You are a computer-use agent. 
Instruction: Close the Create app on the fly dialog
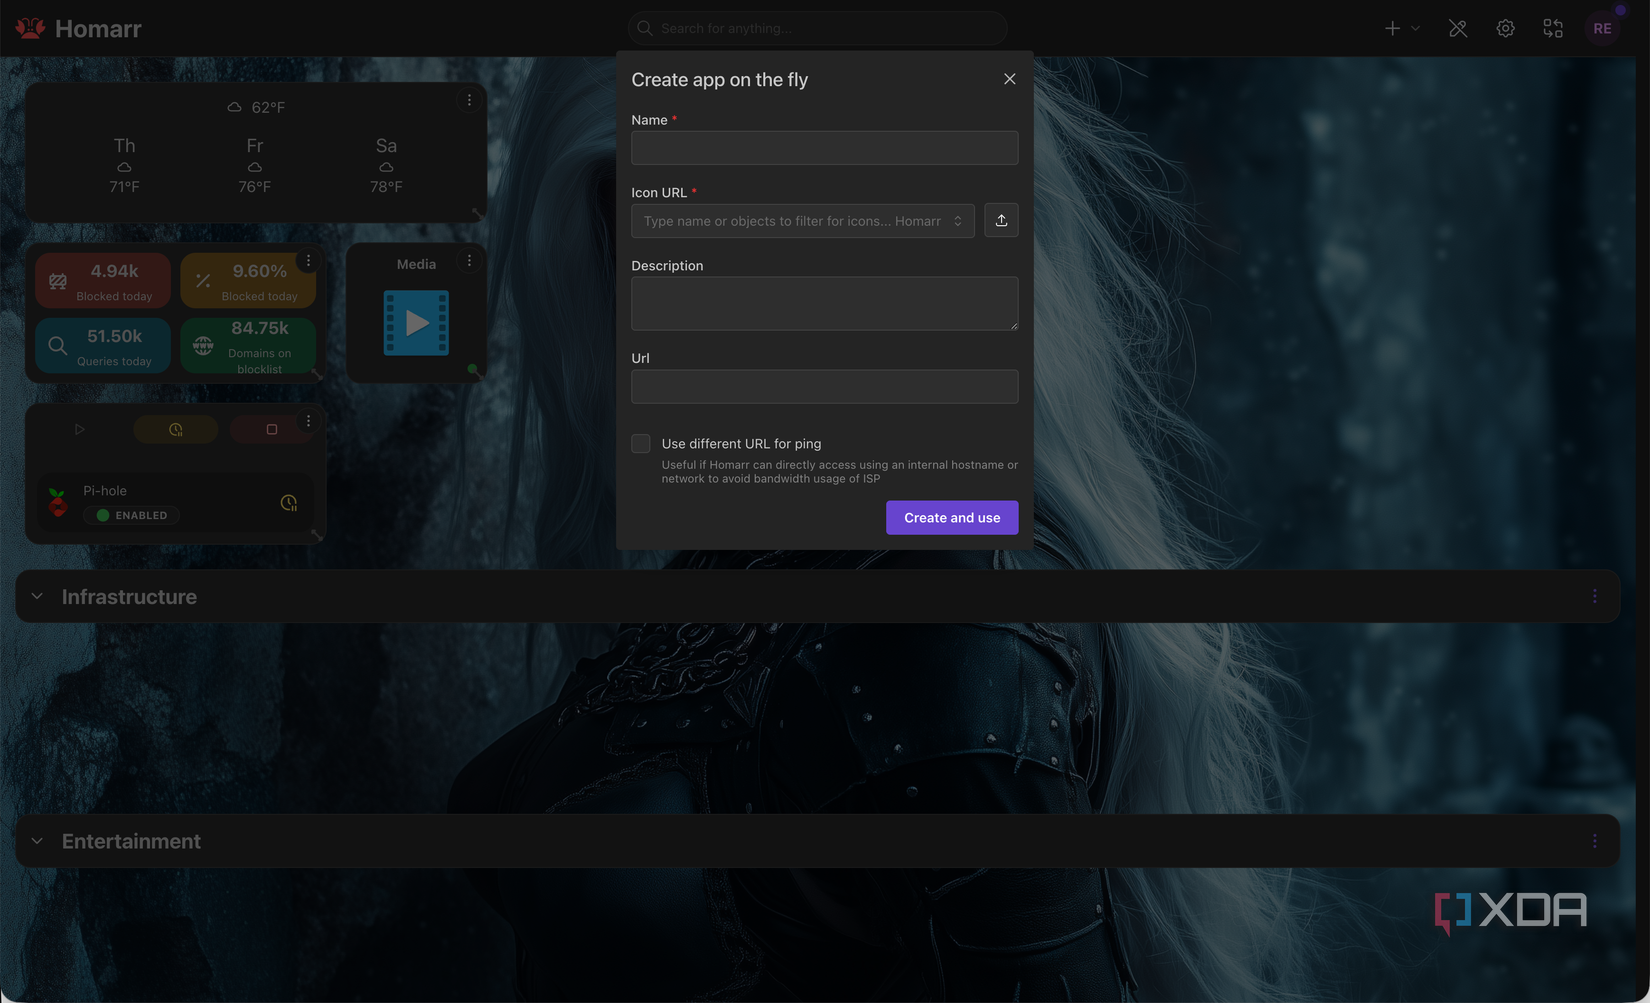click(x=1009, y=79)
